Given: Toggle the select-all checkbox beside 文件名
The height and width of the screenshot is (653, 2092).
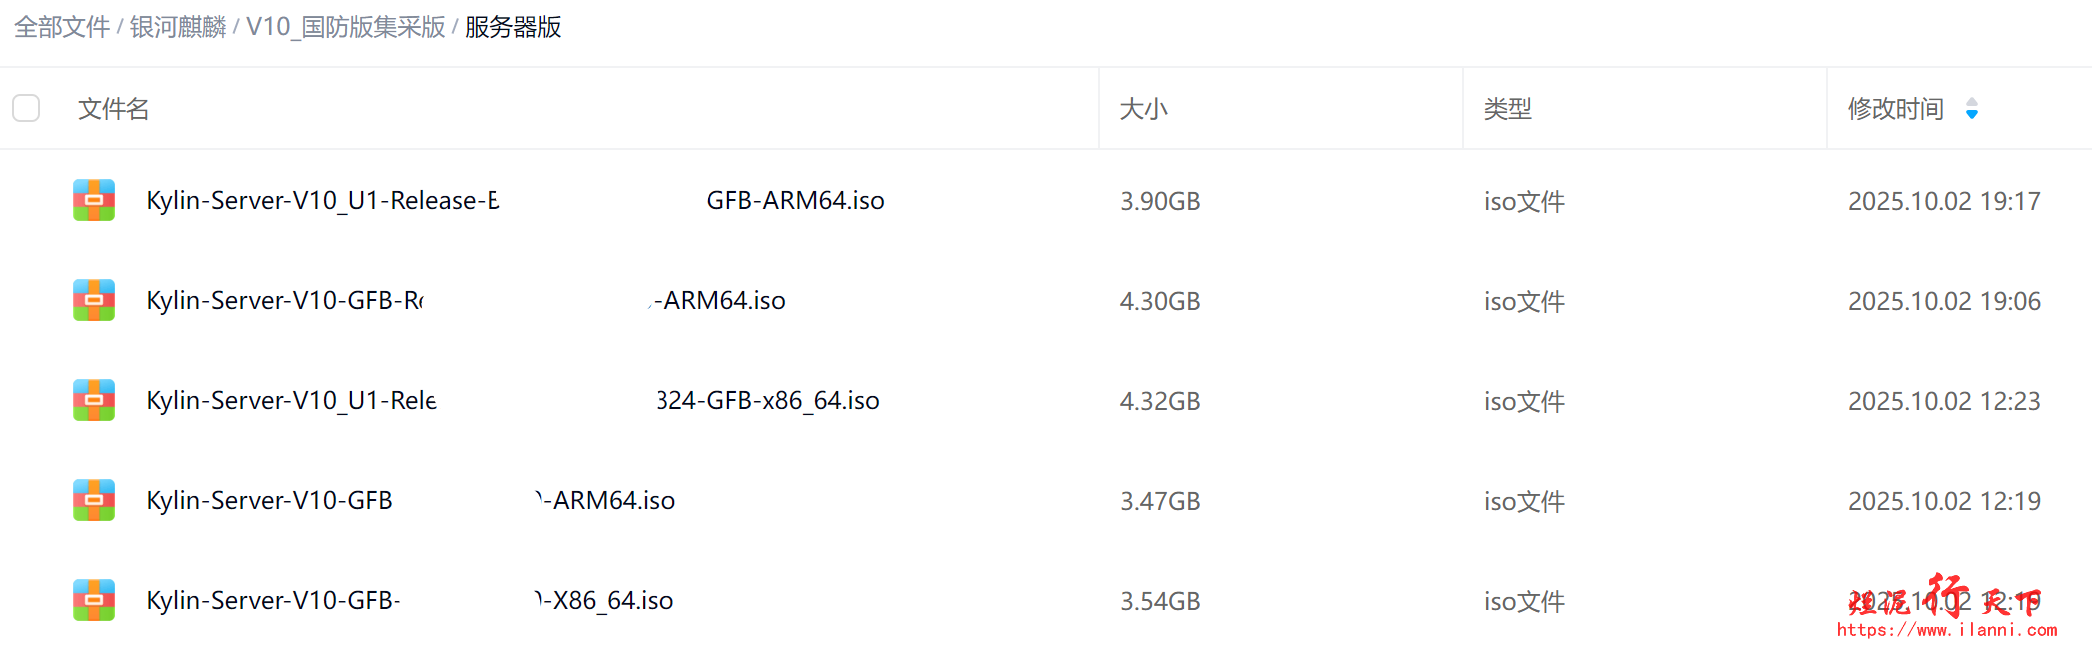Looking at the screenshot, I should [x=26, y=108].
